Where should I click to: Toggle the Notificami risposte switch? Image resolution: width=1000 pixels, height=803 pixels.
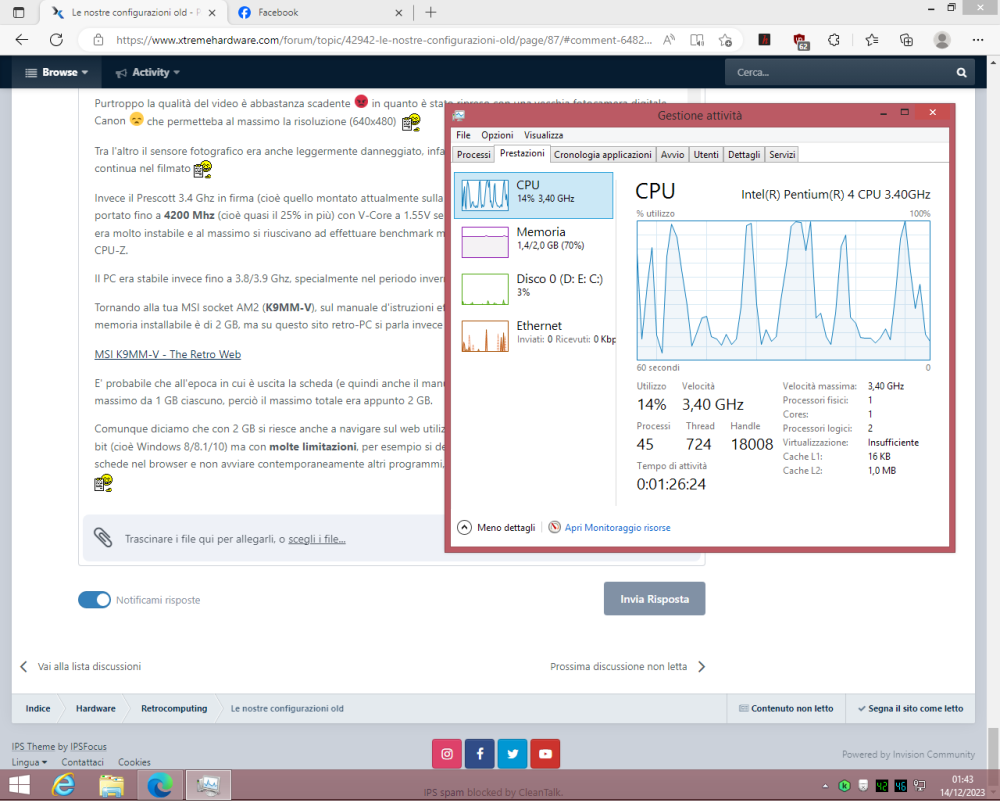(94, 600)
